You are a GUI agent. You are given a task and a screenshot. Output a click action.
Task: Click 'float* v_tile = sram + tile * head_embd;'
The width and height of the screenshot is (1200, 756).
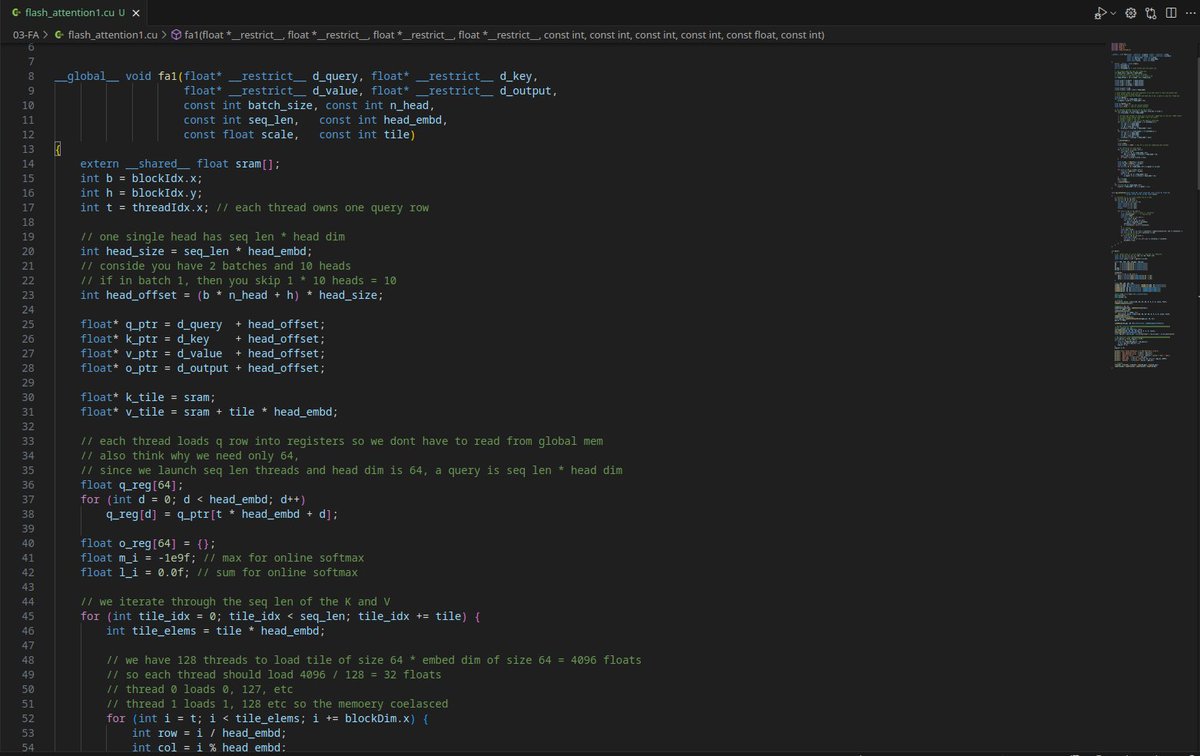(x=210, y=411)
